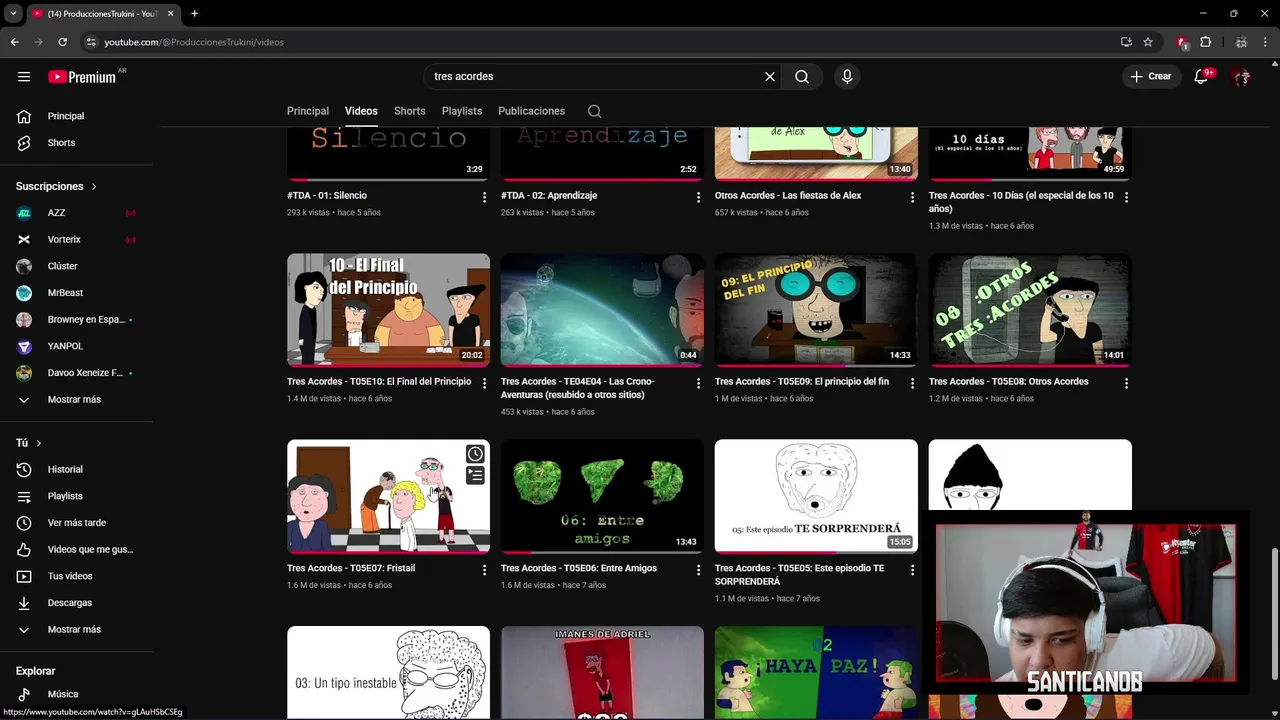The image size is (1280, 720).
Task: Add Fristail video to queue icon
Action: 475,476
